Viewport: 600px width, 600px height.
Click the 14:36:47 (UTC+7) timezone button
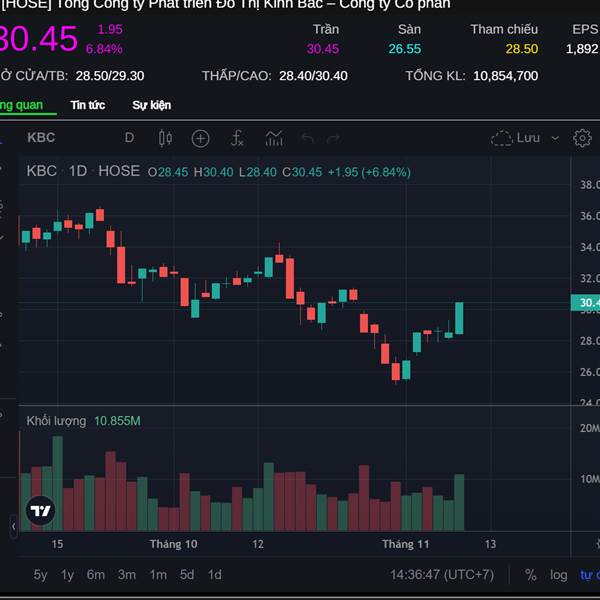pyautogui.click(x=442, y=574)
